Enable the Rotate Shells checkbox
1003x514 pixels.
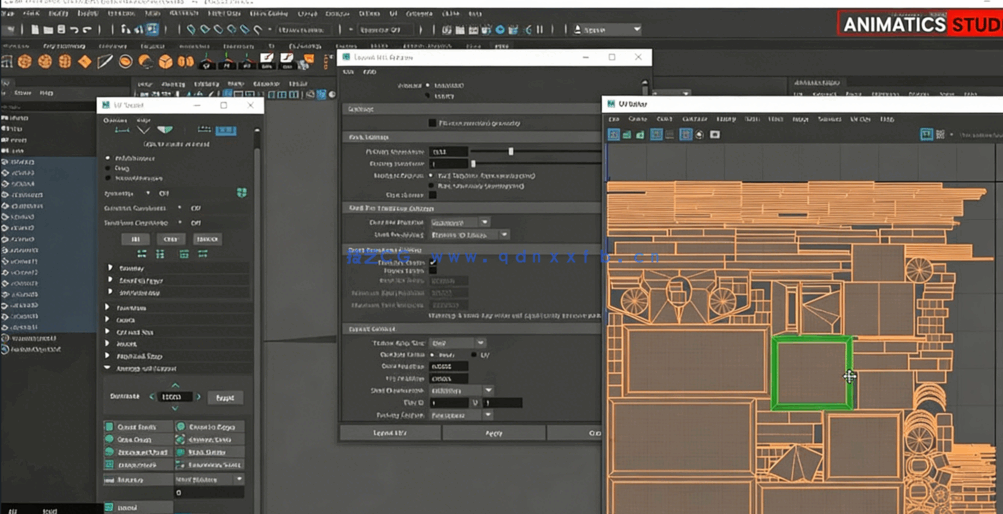[x=433, y=271]
